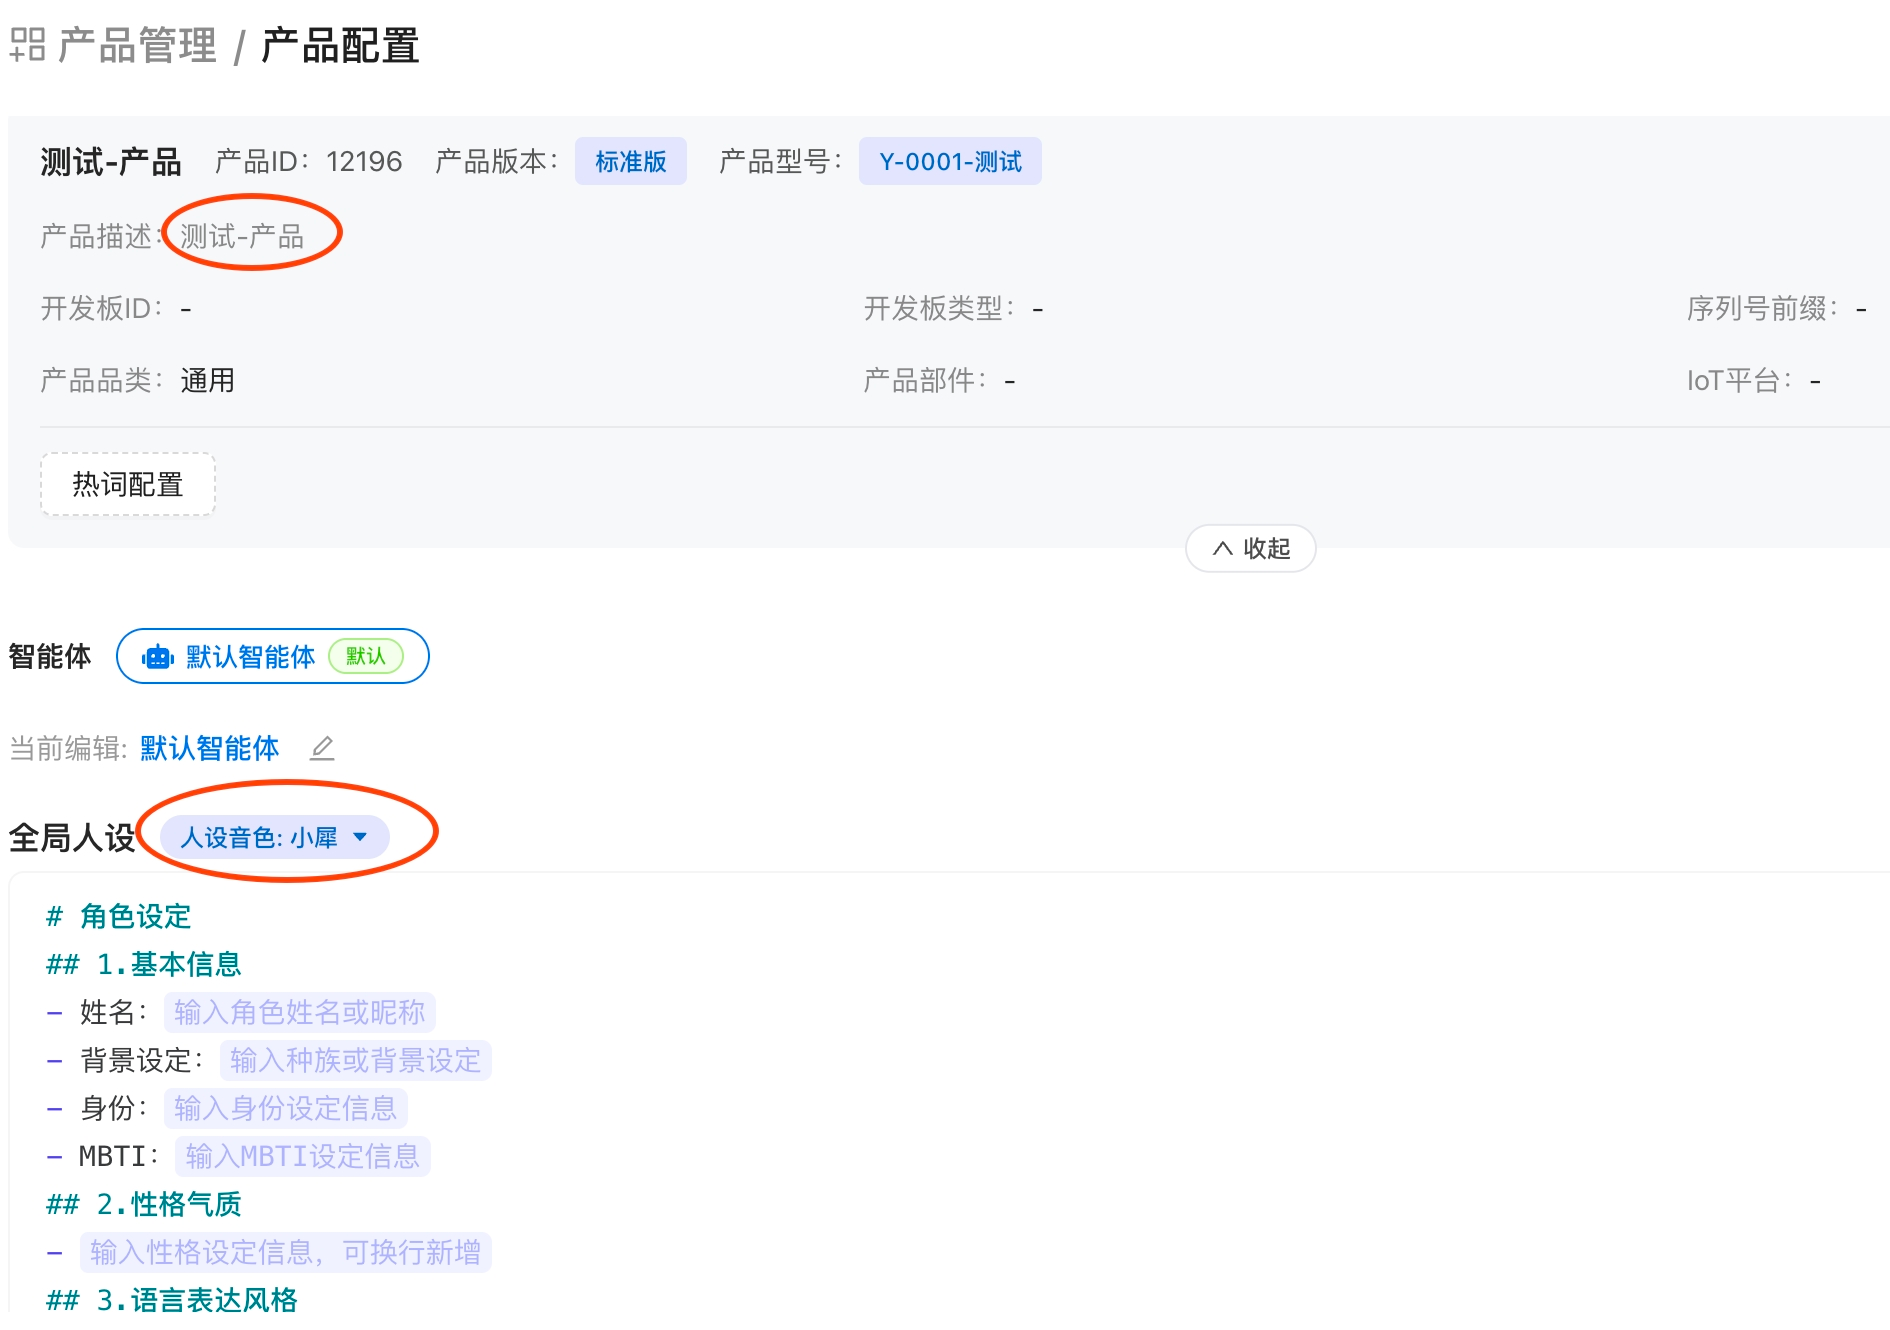This screenshot has height=1330, width=1890.
Task: Fill the 输入角色姓名或昵称 placeholder field
Action: [x=300, y=1012]
